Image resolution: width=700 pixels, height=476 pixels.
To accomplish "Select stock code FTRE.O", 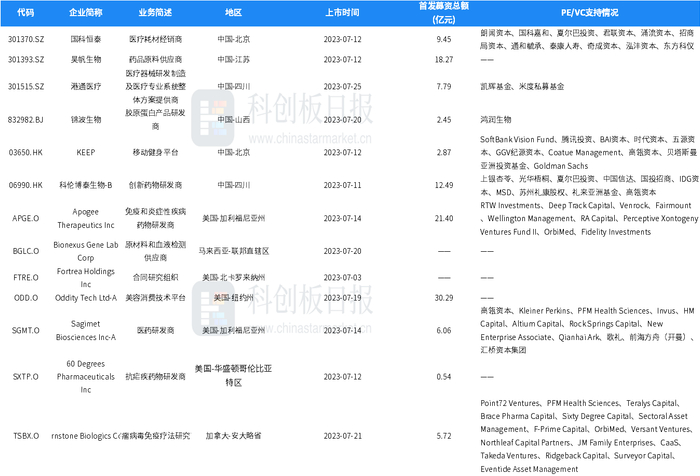I will [26, 277].
